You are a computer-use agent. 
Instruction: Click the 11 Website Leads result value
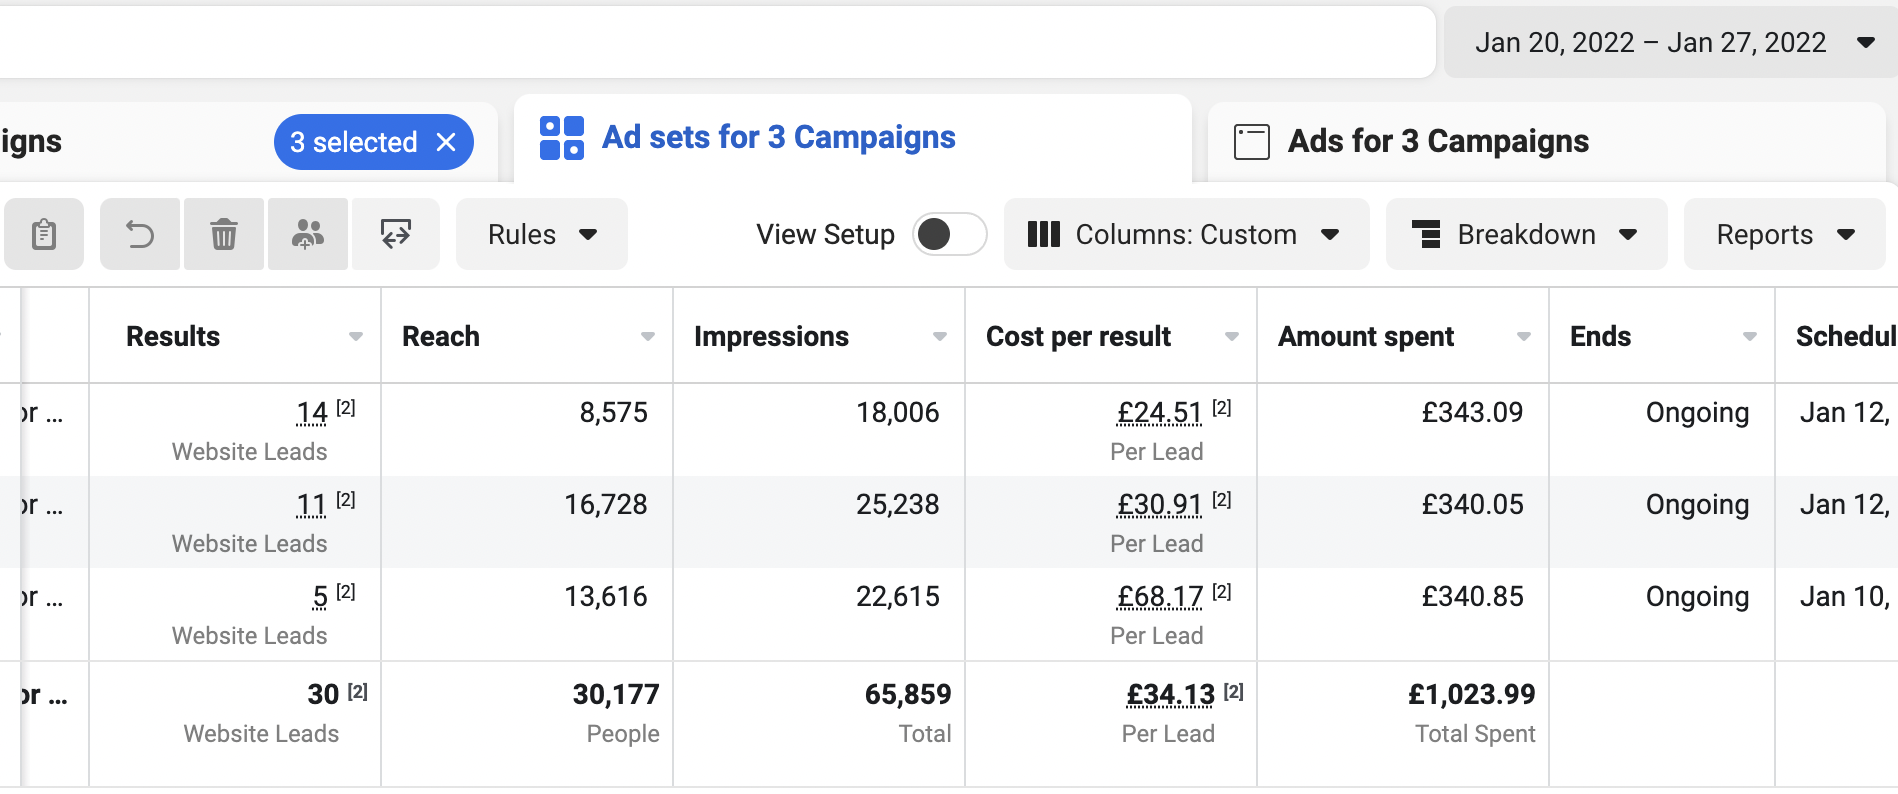coord(311,505)
